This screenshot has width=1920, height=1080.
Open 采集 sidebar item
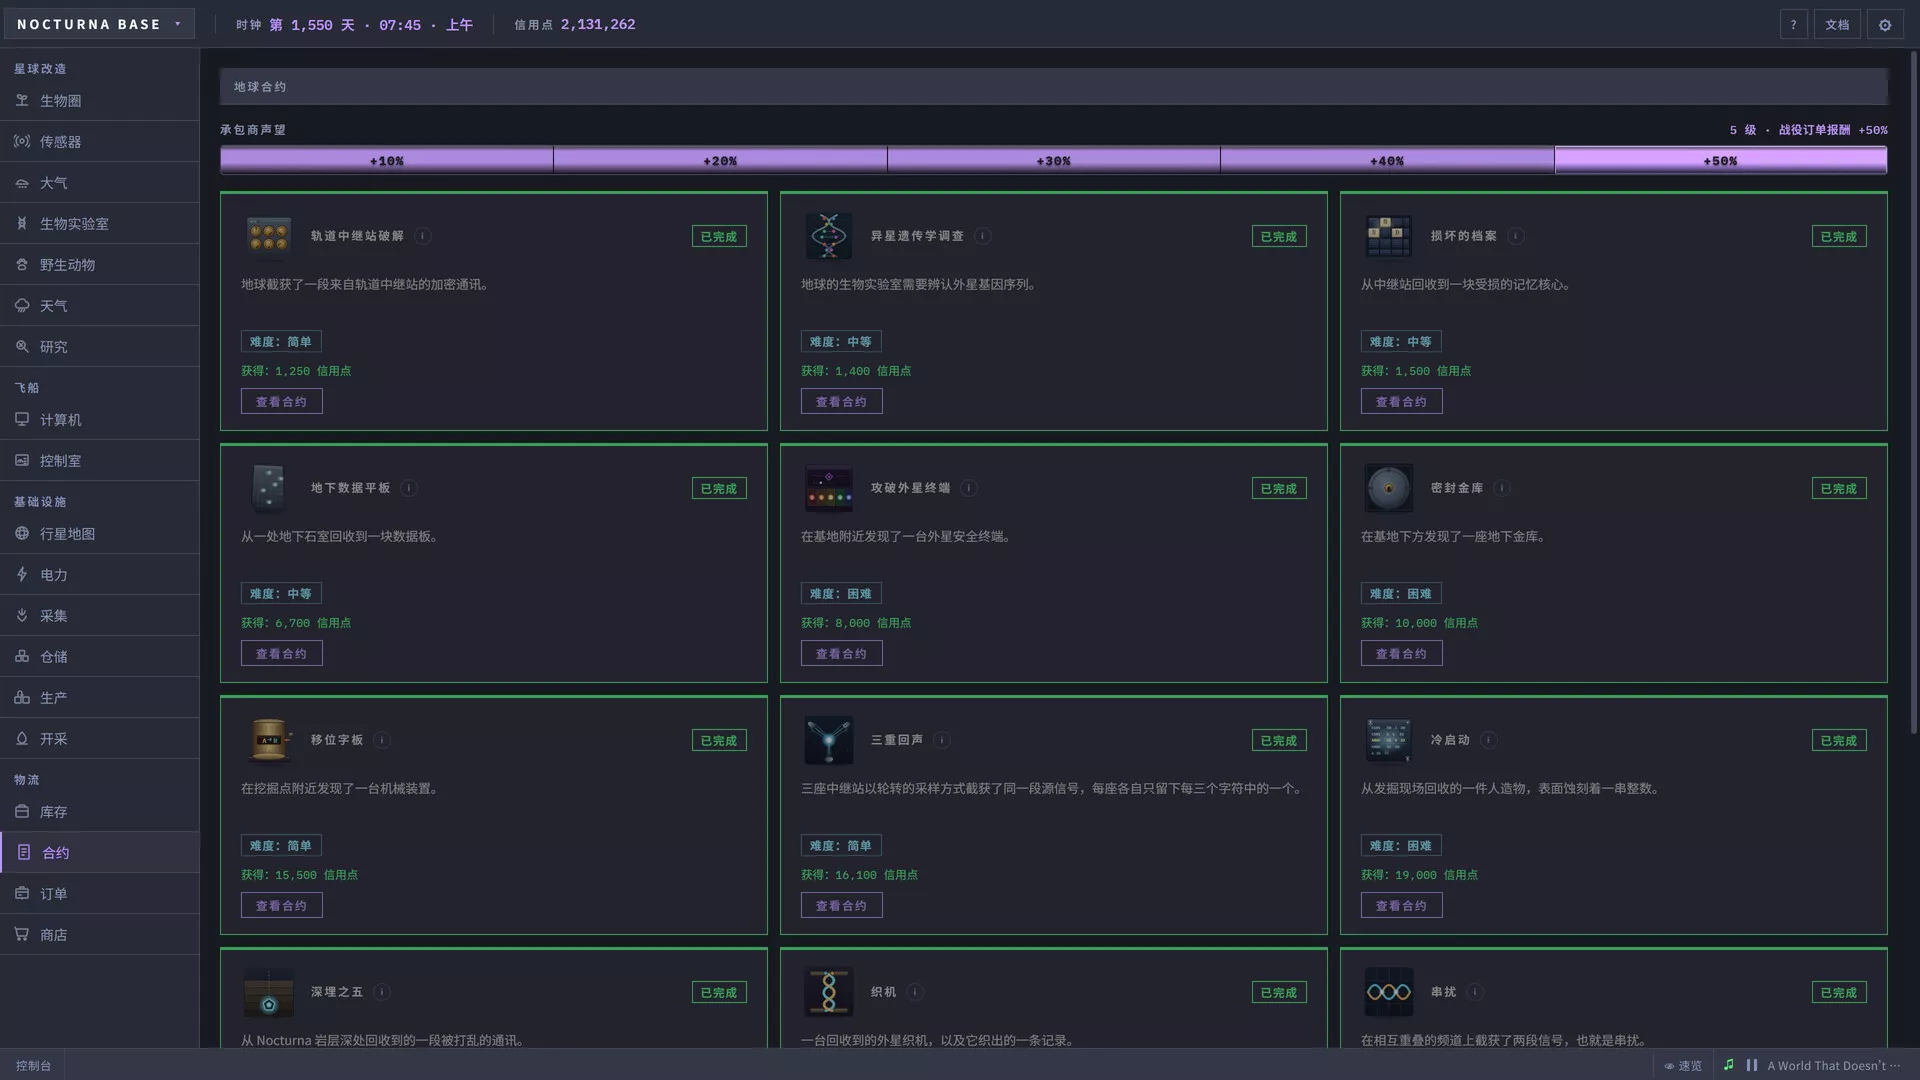(100, 616)
